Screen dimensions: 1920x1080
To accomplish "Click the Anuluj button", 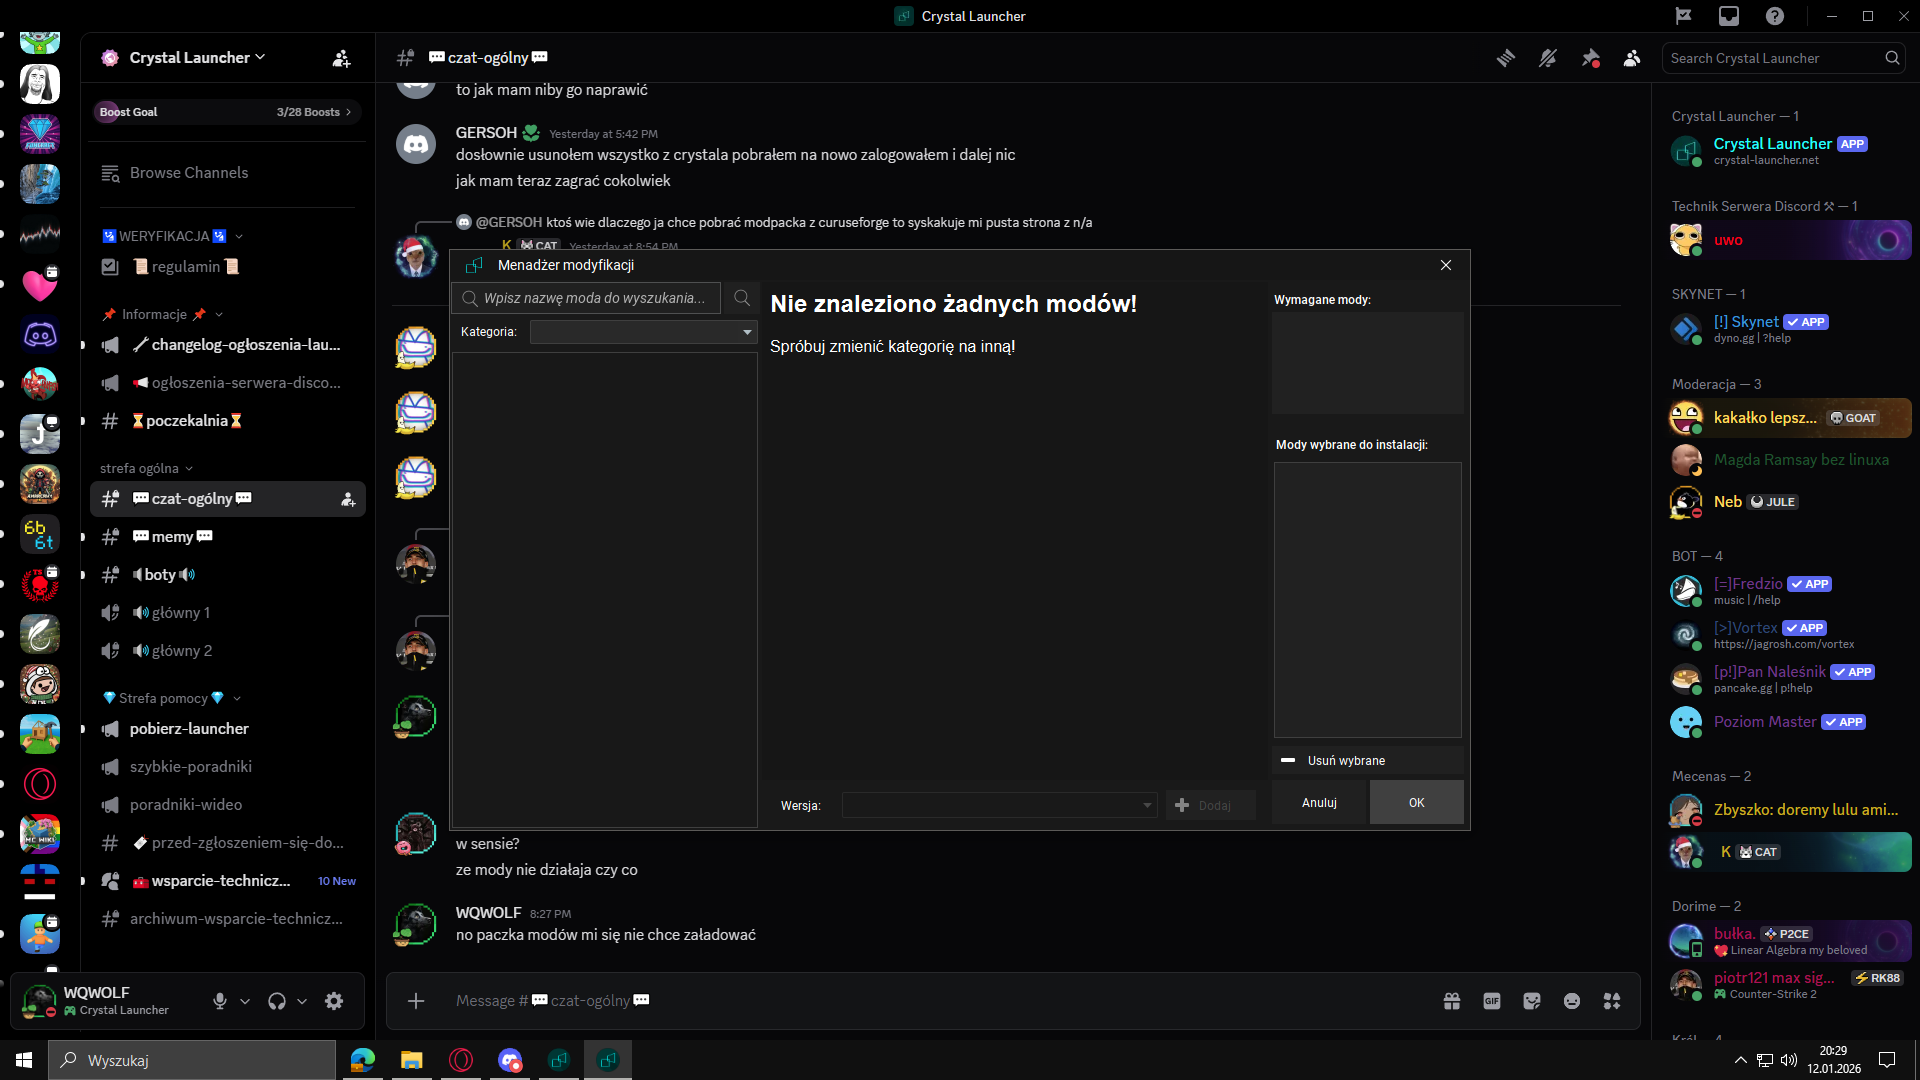I will pyautogui.click(x=1319, y=803).
